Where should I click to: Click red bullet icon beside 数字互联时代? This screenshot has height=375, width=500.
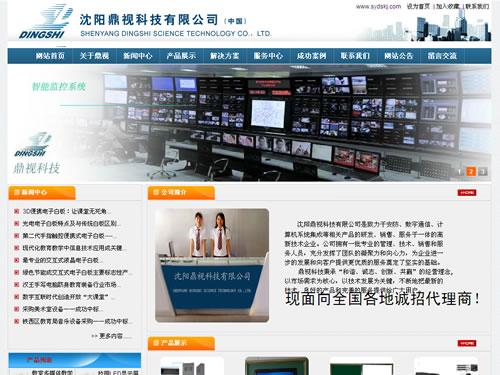pos(16,297)
